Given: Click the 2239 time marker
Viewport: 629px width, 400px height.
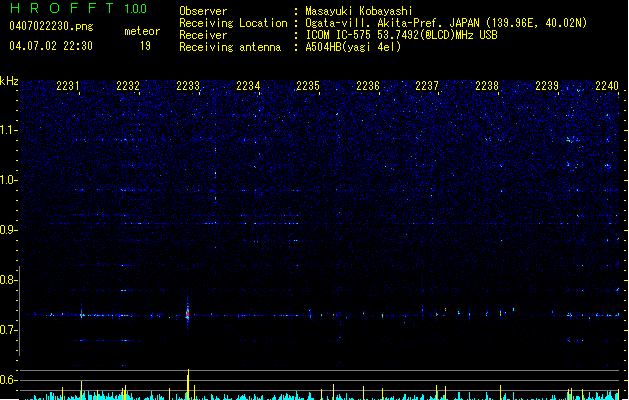Looking at the screenshot, I should 547,86.
